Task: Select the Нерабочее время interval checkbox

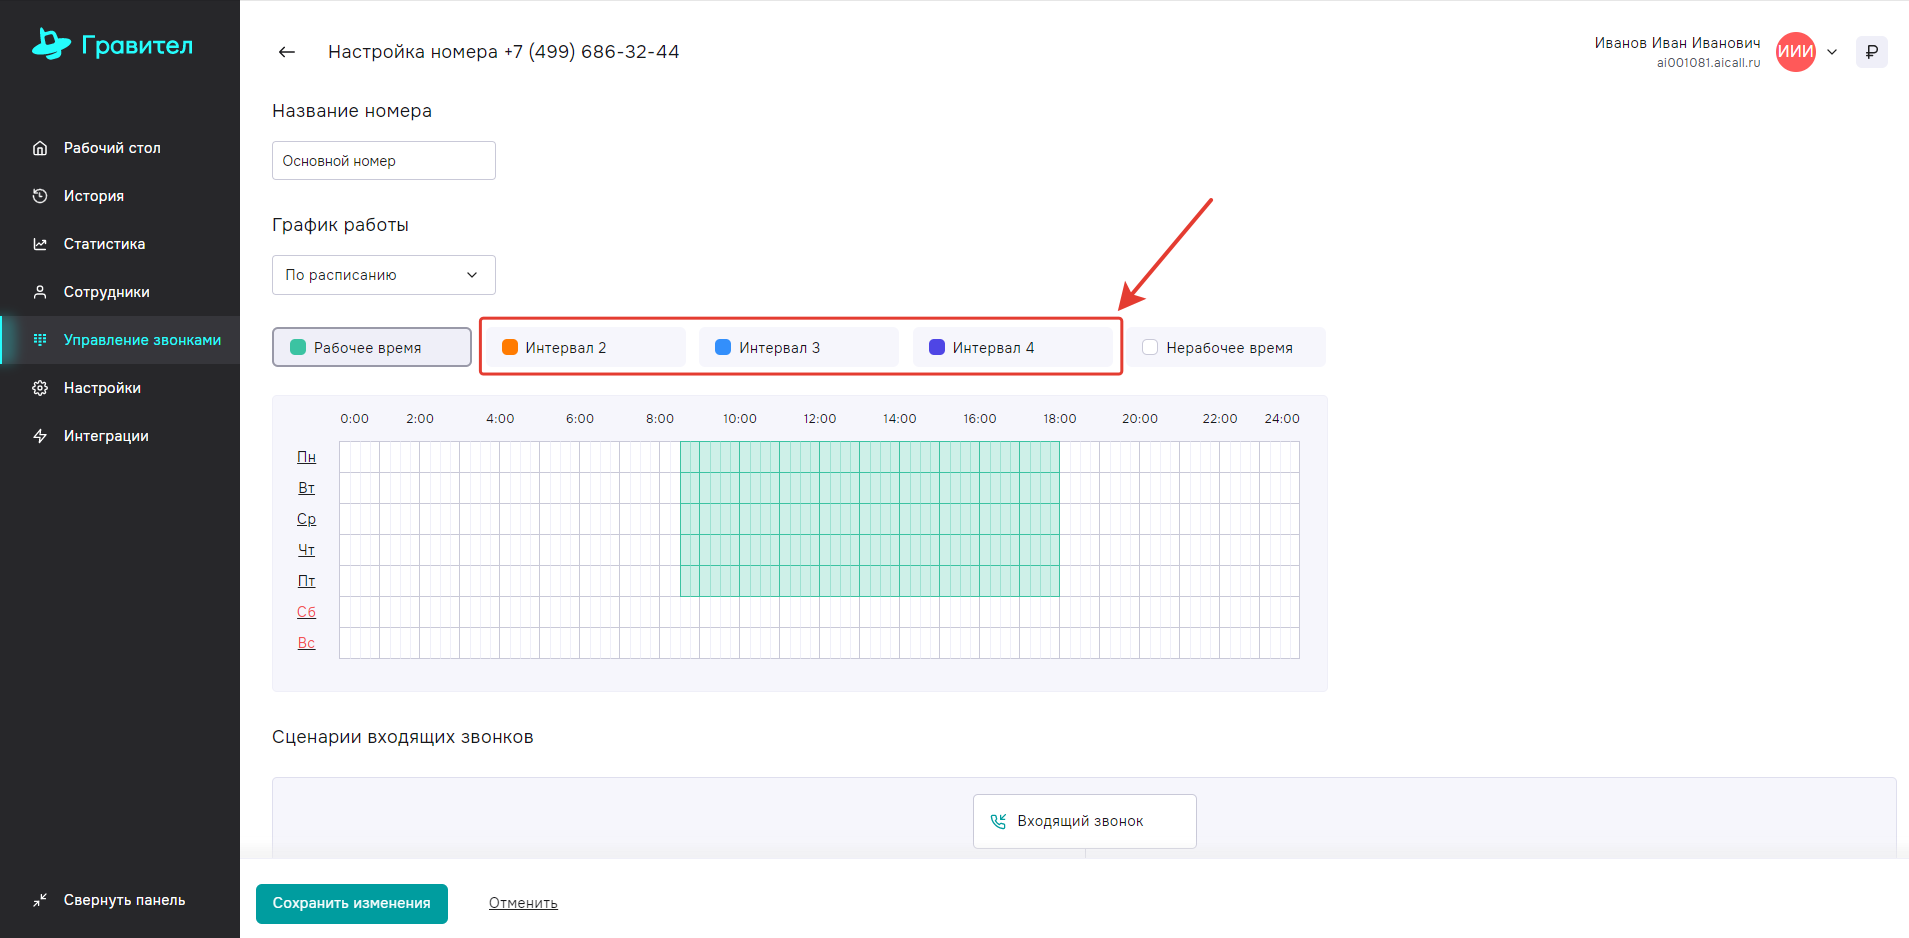Action: click(x=1150, y=347)
